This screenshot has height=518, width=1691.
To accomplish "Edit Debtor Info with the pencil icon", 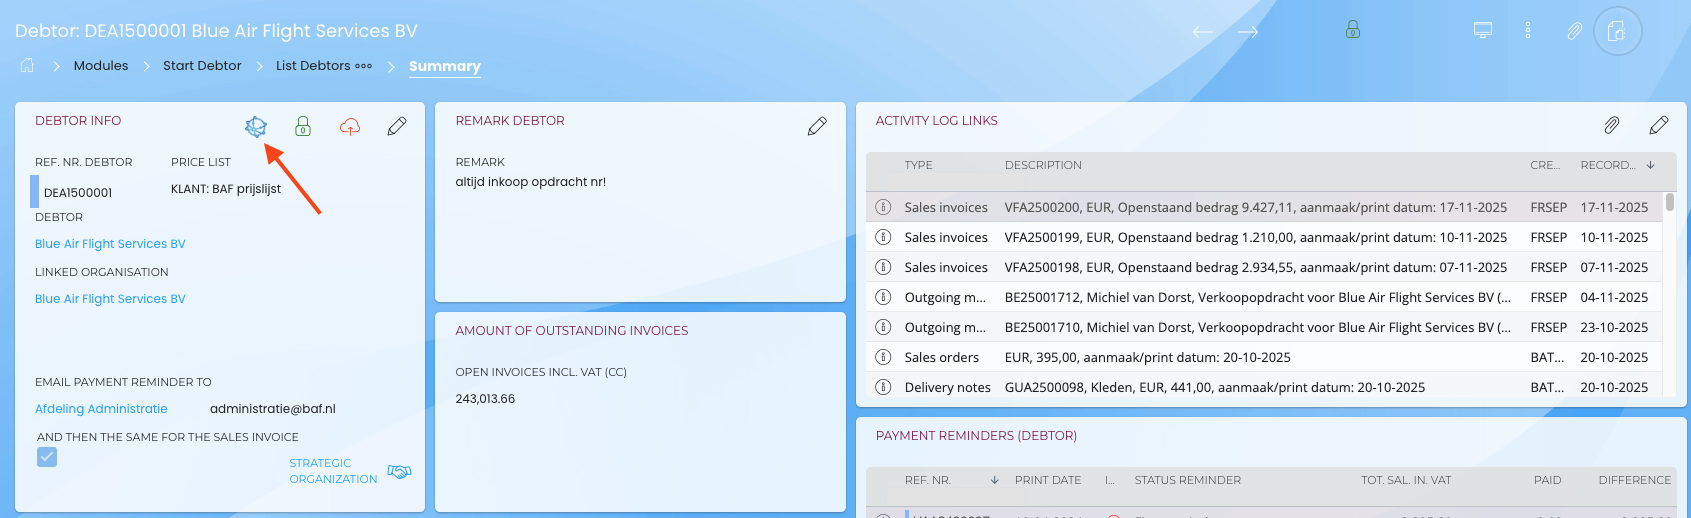I will [397, 126].
